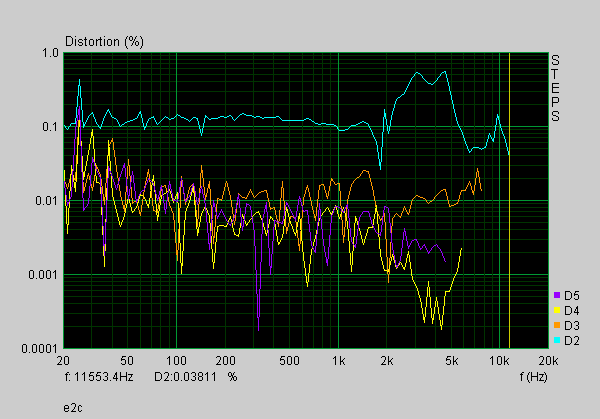Click the 0.1 y-axis tick label
Screen dimensions: 600x419
click(x=50, y=127)
